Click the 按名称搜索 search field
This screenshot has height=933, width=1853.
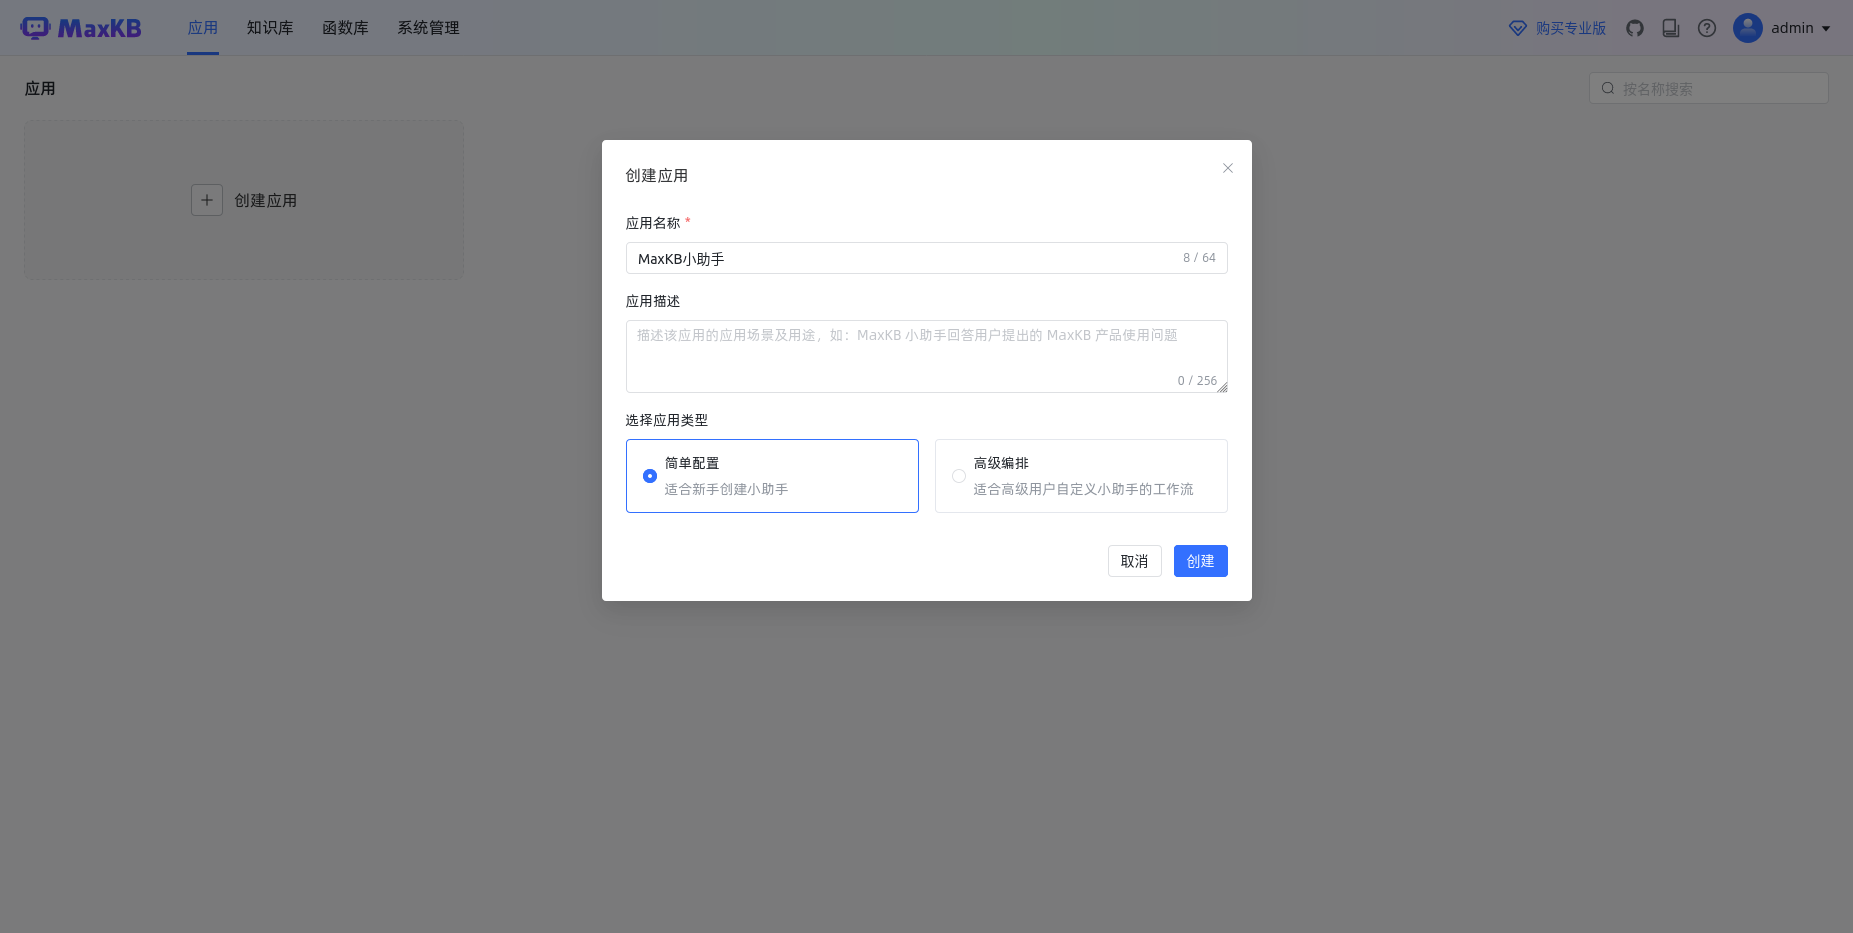click(1708, 88)
